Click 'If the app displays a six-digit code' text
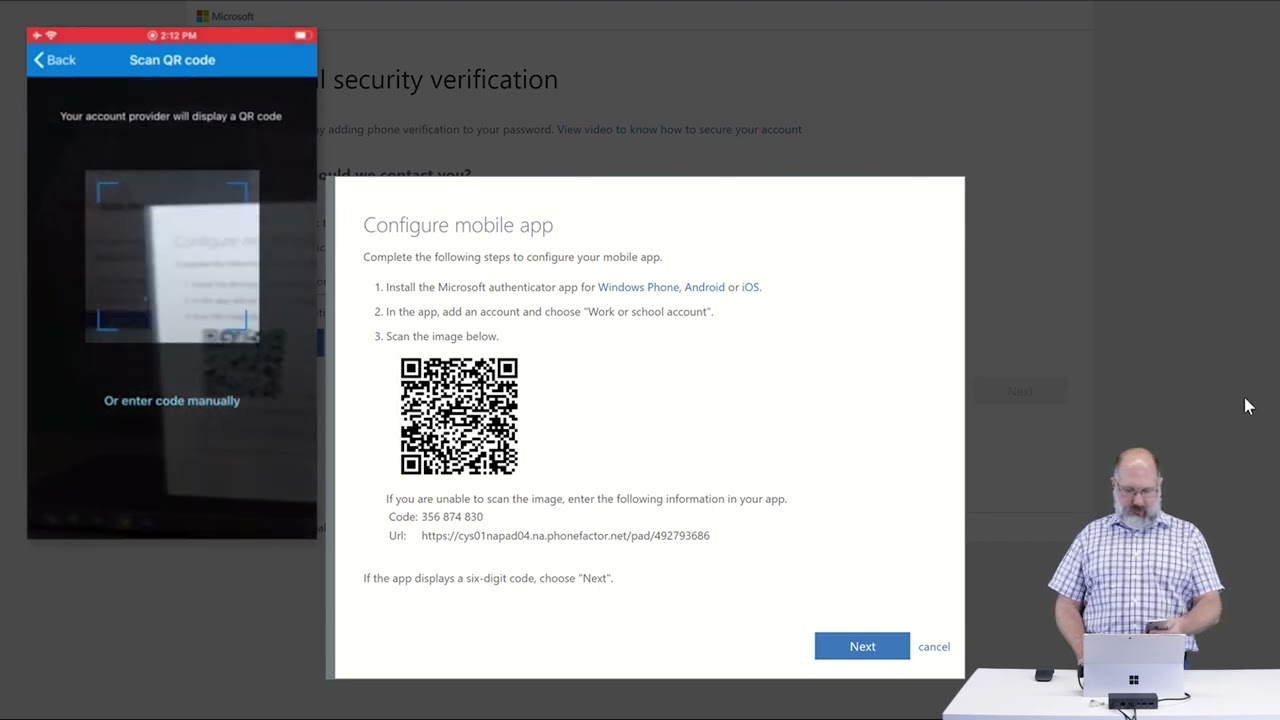 pos(488,578)
